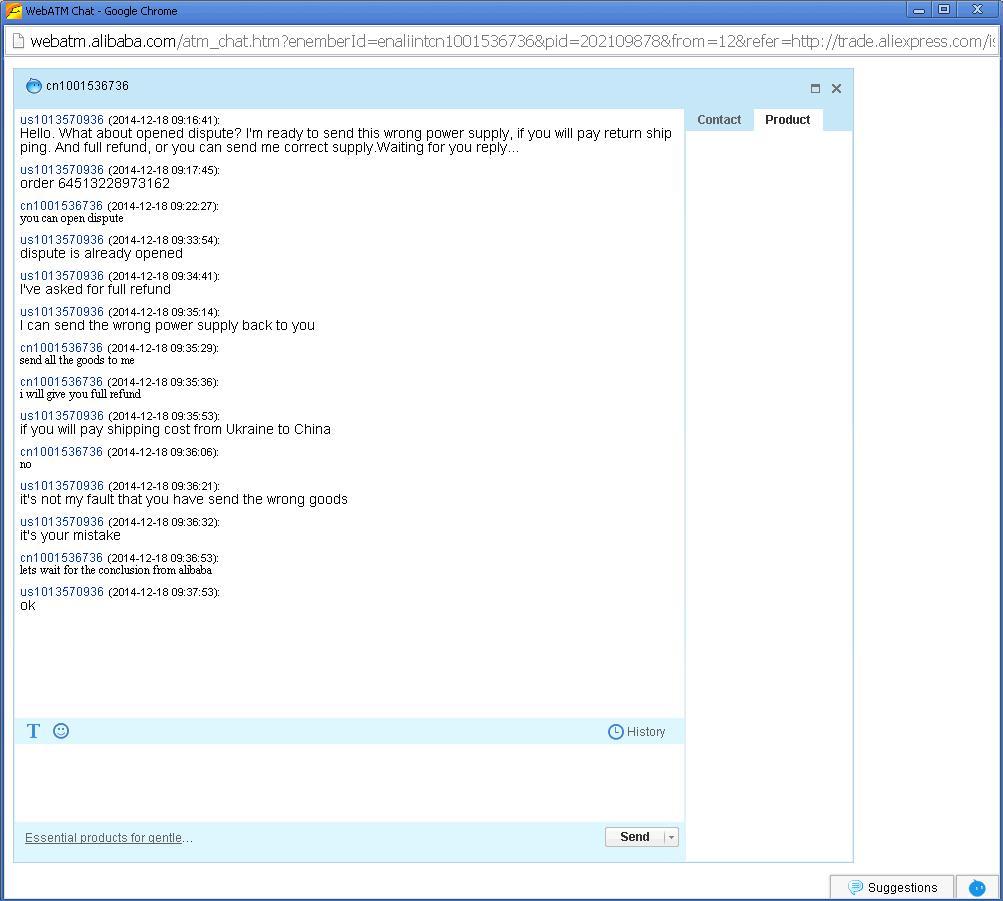Send the chat message
1003x901 pixels.
coord(635,837)
